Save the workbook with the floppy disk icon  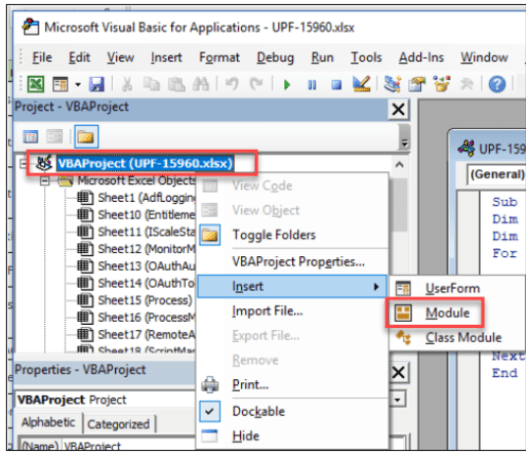(x=97, y=84)
